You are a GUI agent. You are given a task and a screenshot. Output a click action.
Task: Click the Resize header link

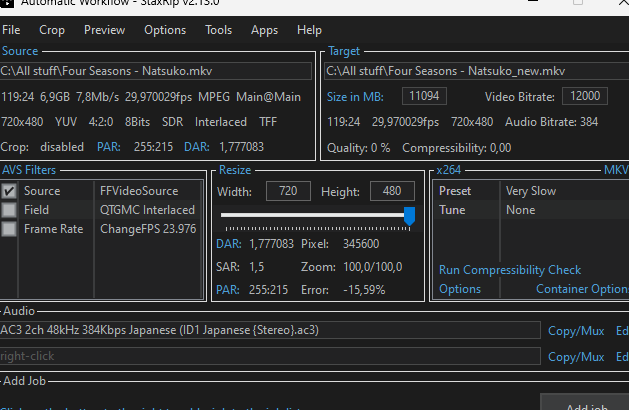coord(235,170)
